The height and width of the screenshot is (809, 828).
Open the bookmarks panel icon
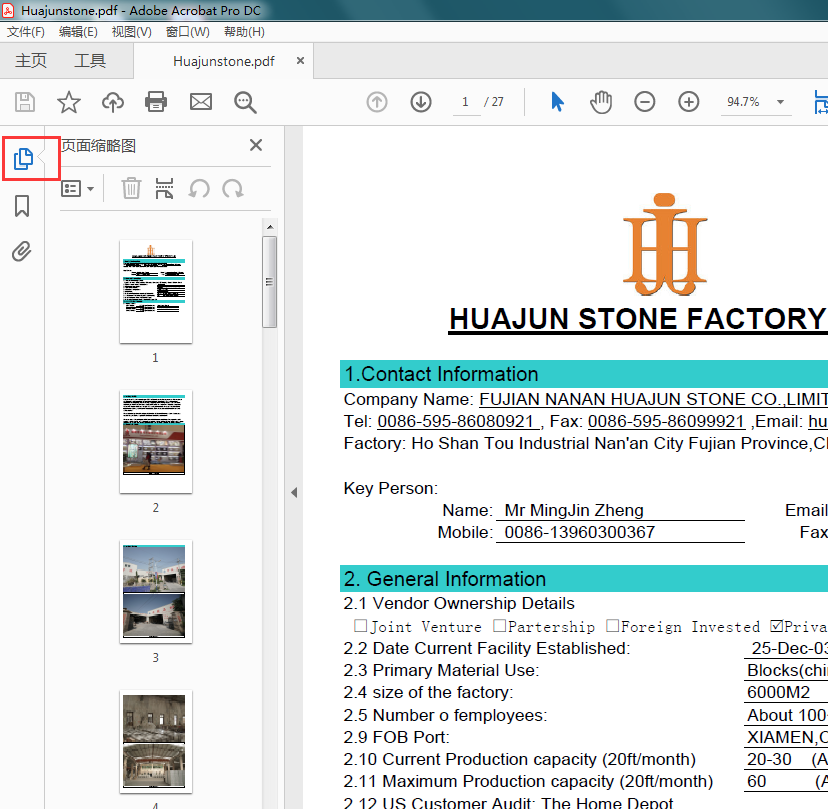(22, 206)
